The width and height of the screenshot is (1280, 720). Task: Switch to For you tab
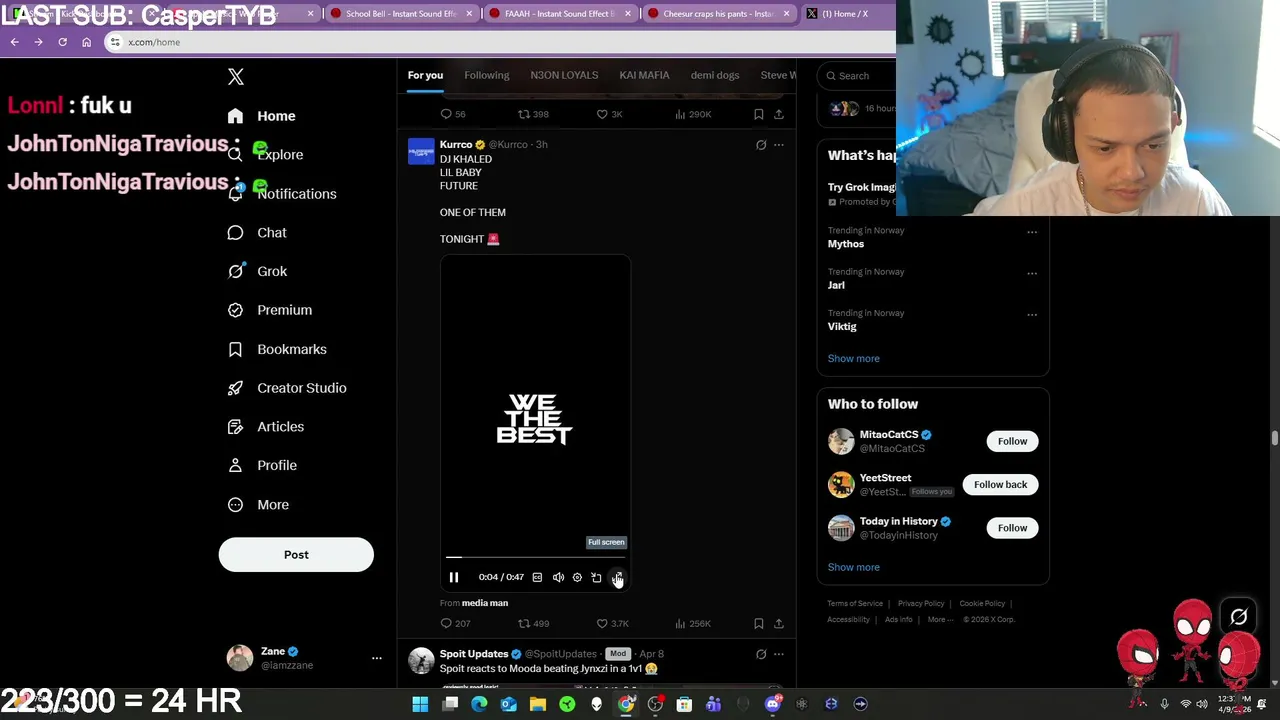click(425, 75)
